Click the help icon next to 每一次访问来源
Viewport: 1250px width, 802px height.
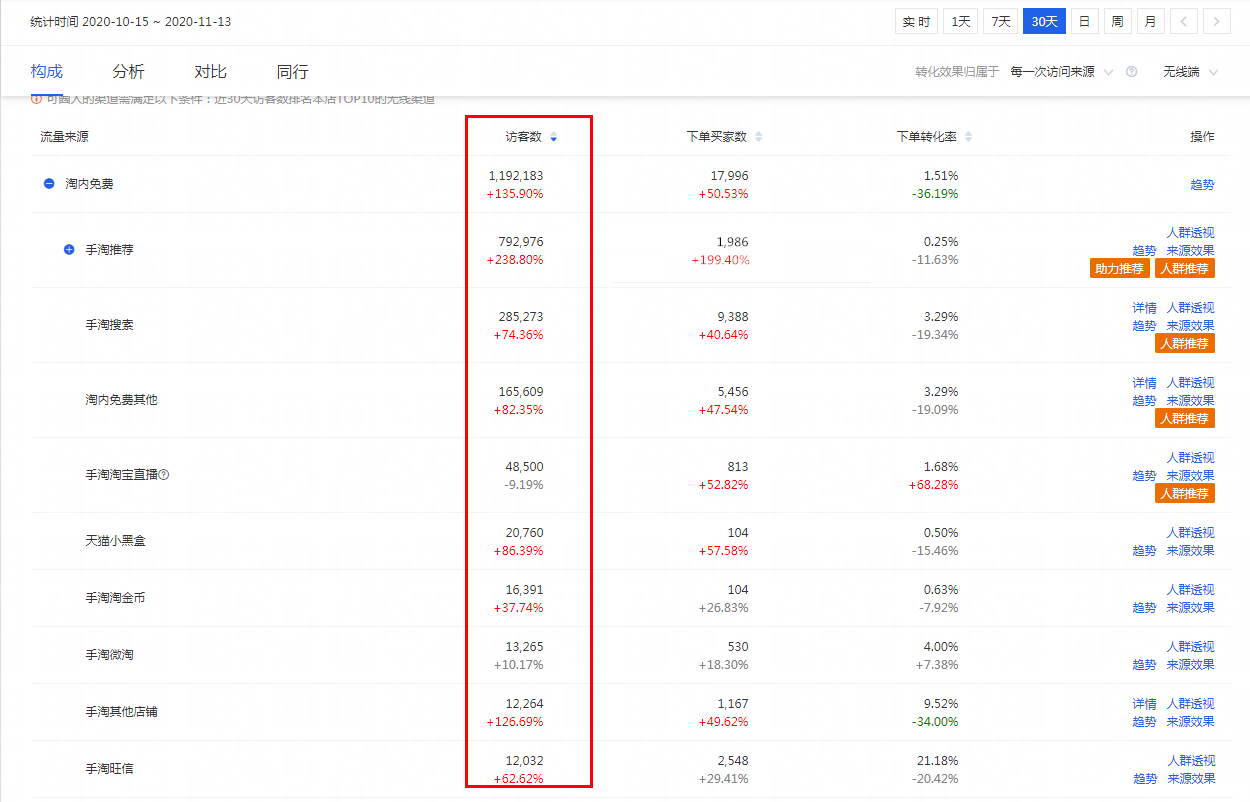1132,72
